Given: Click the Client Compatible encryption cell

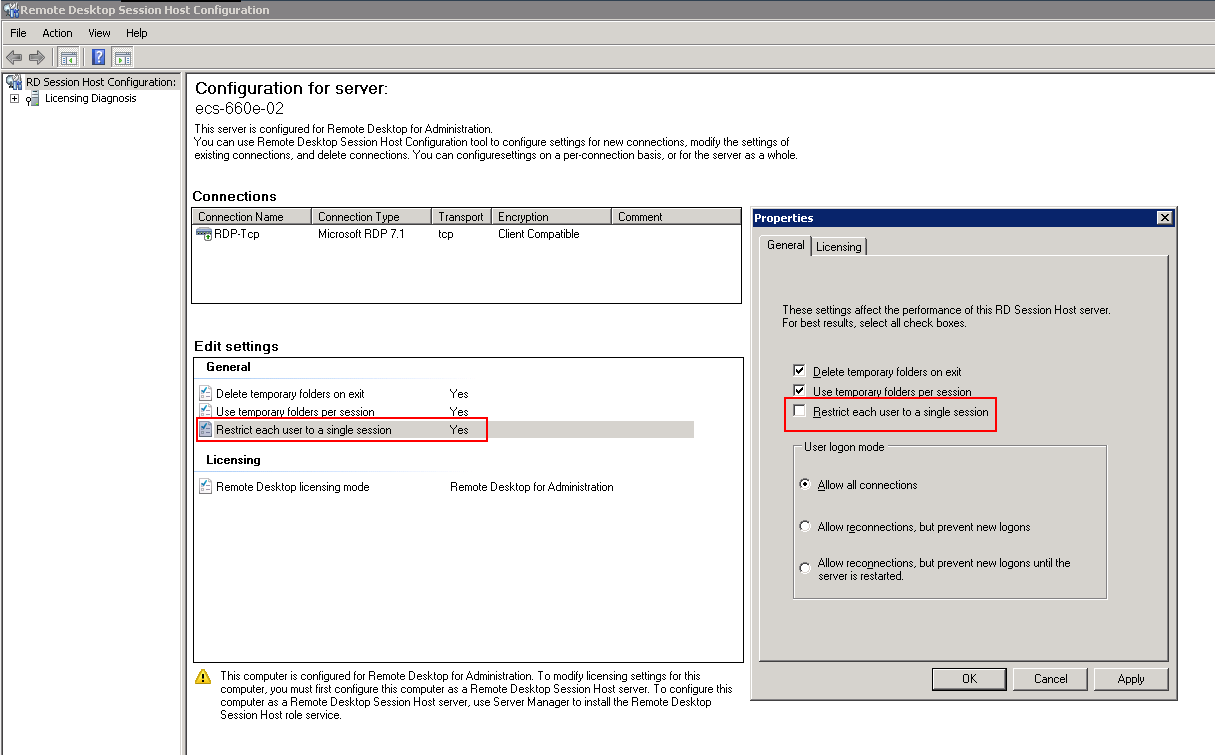Looking at the screenshot, I should pyautogui.click(x=538, y=234).
